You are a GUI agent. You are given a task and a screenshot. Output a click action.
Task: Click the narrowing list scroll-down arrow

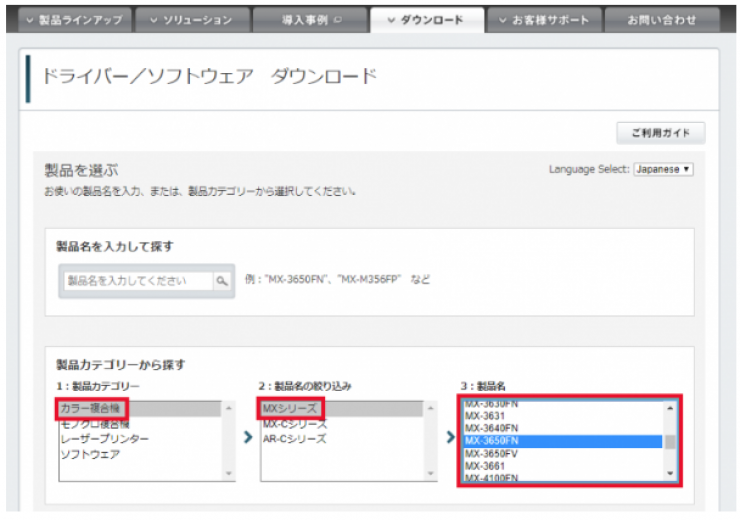tap(430, 473)
